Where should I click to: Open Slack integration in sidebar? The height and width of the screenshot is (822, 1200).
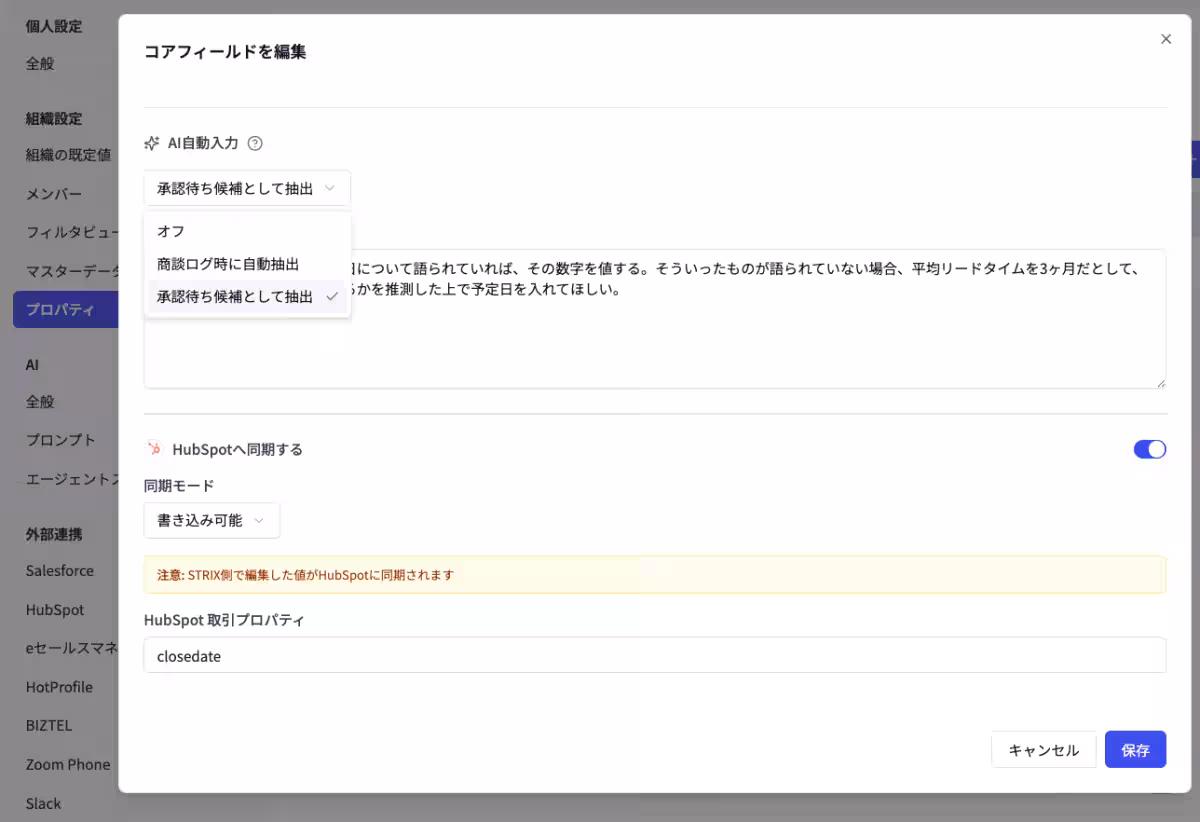point(44,804)
